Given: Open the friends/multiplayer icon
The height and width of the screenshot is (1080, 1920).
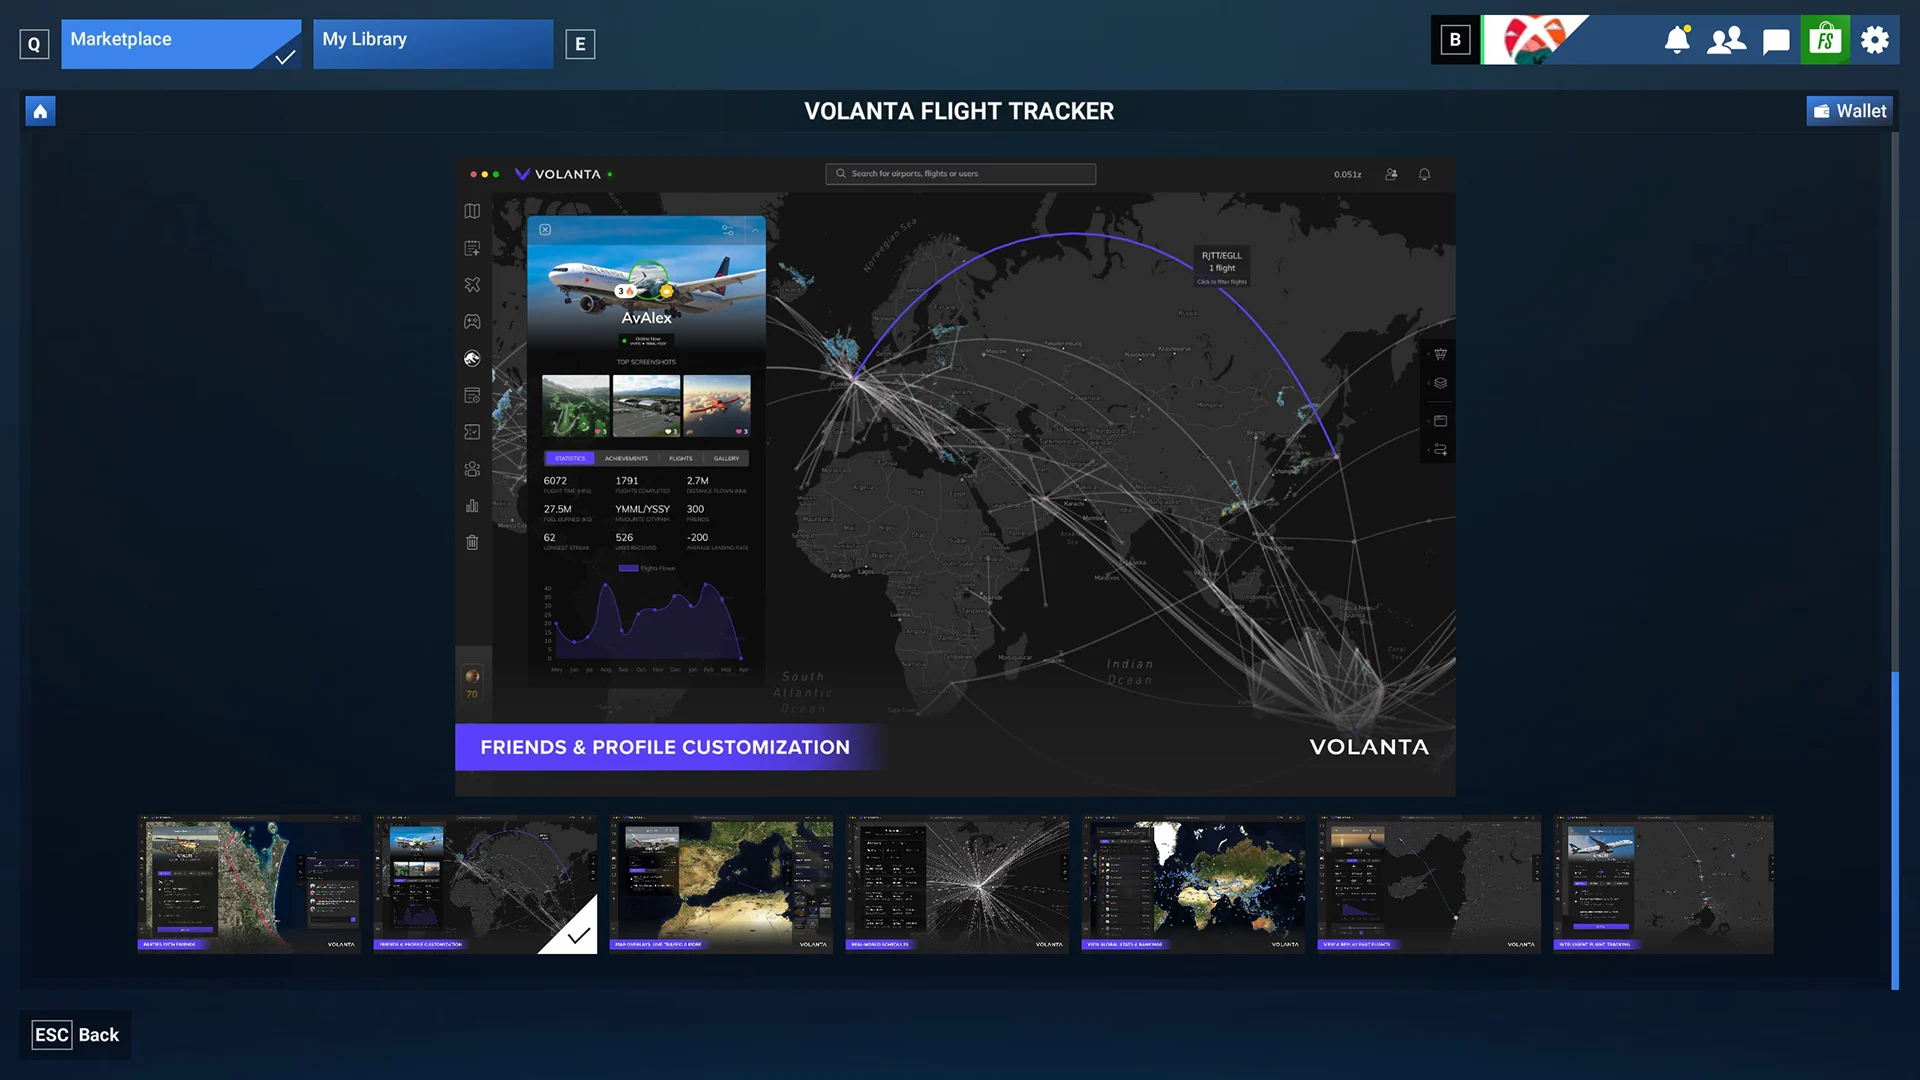Looking at the screenshot, I should (x=1726, y=40).
